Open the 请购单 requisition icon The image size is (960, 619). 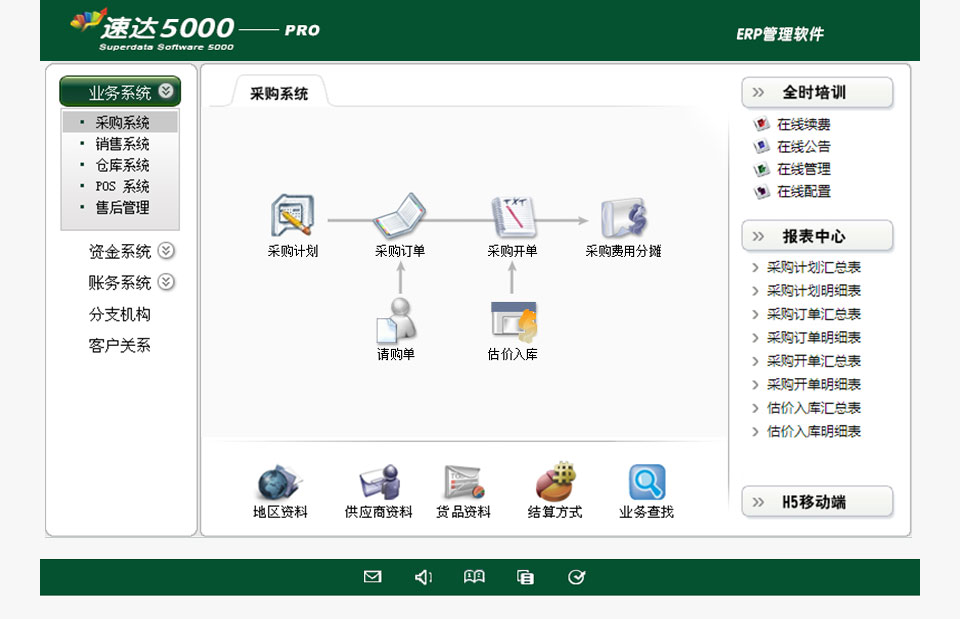pos(396,320)
